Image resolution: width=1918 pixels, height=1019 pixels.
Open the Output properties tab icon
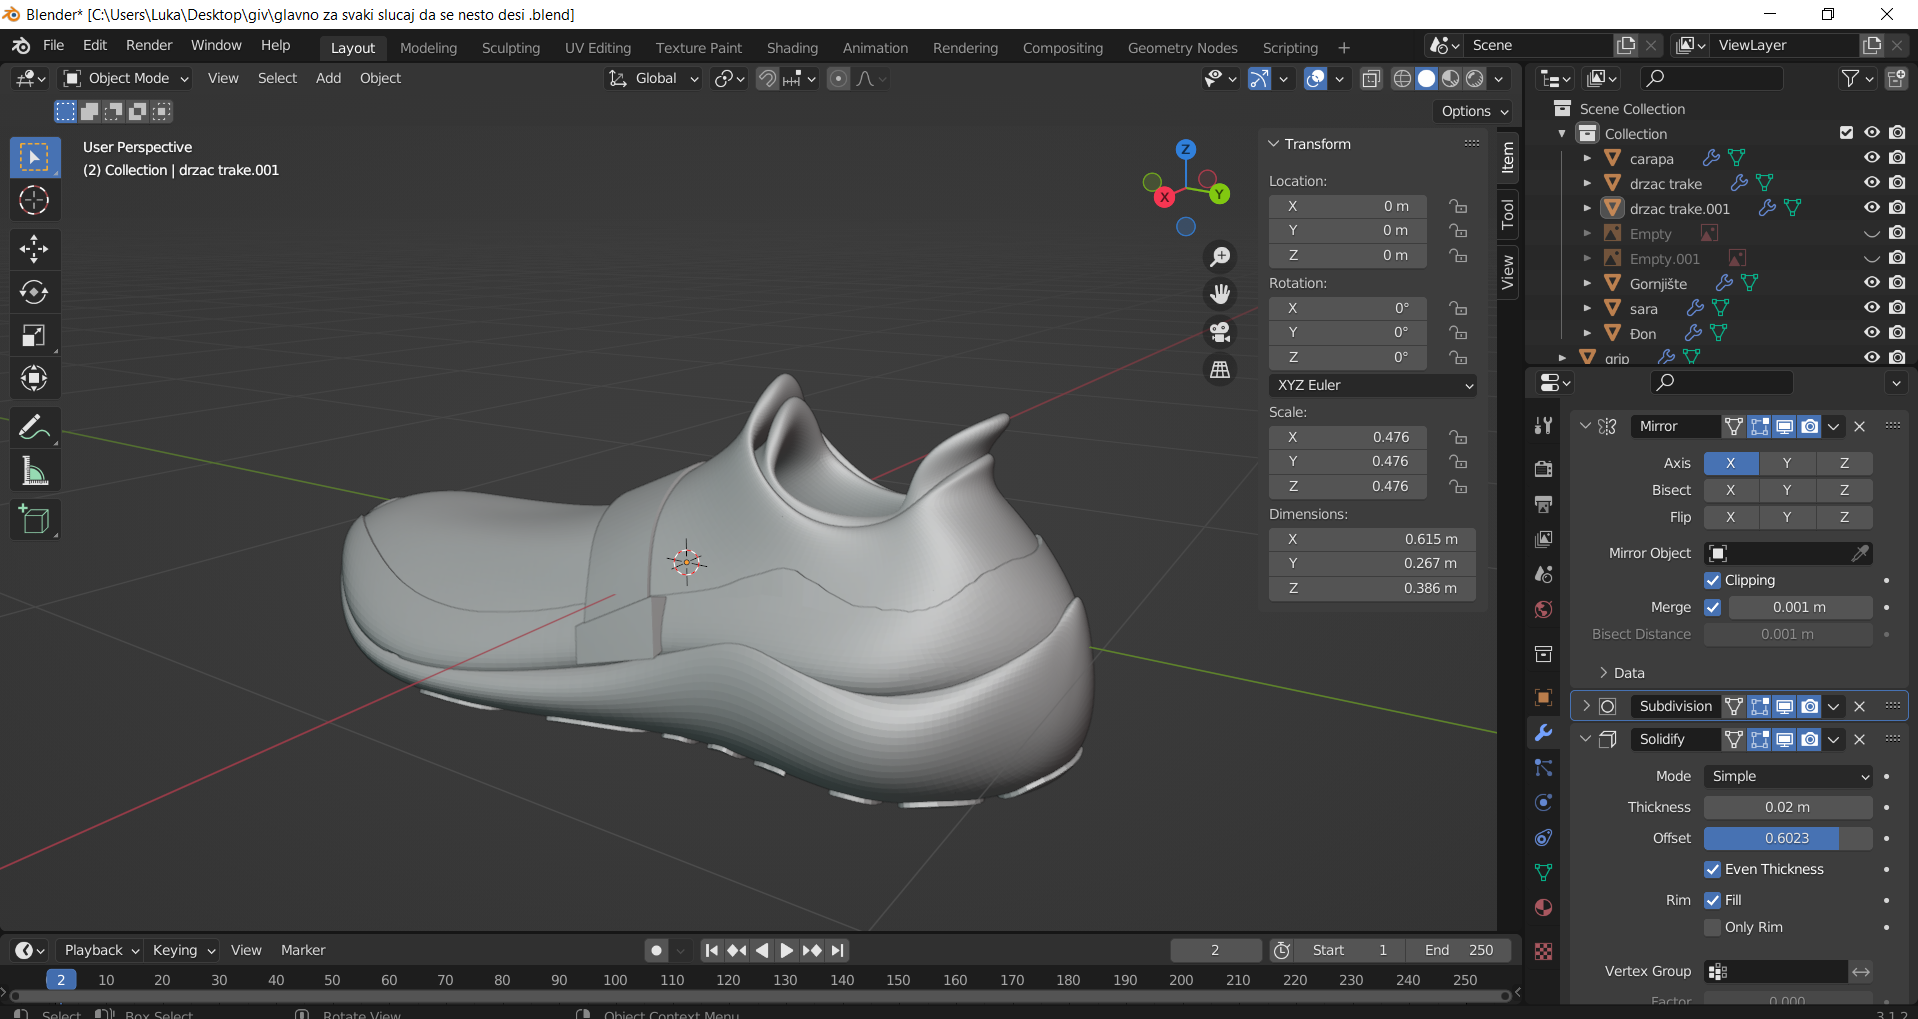pos(1544,504)
